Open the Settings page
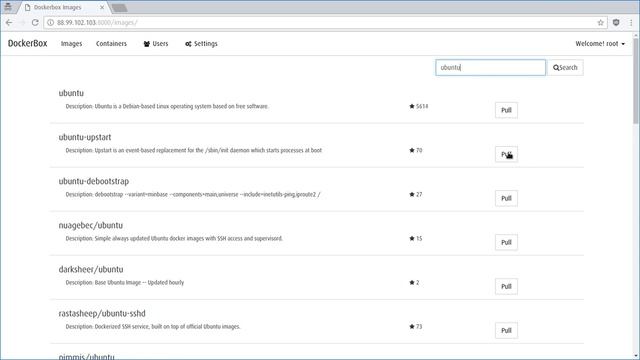Viewport: 640px width, 360px height. 201,44
